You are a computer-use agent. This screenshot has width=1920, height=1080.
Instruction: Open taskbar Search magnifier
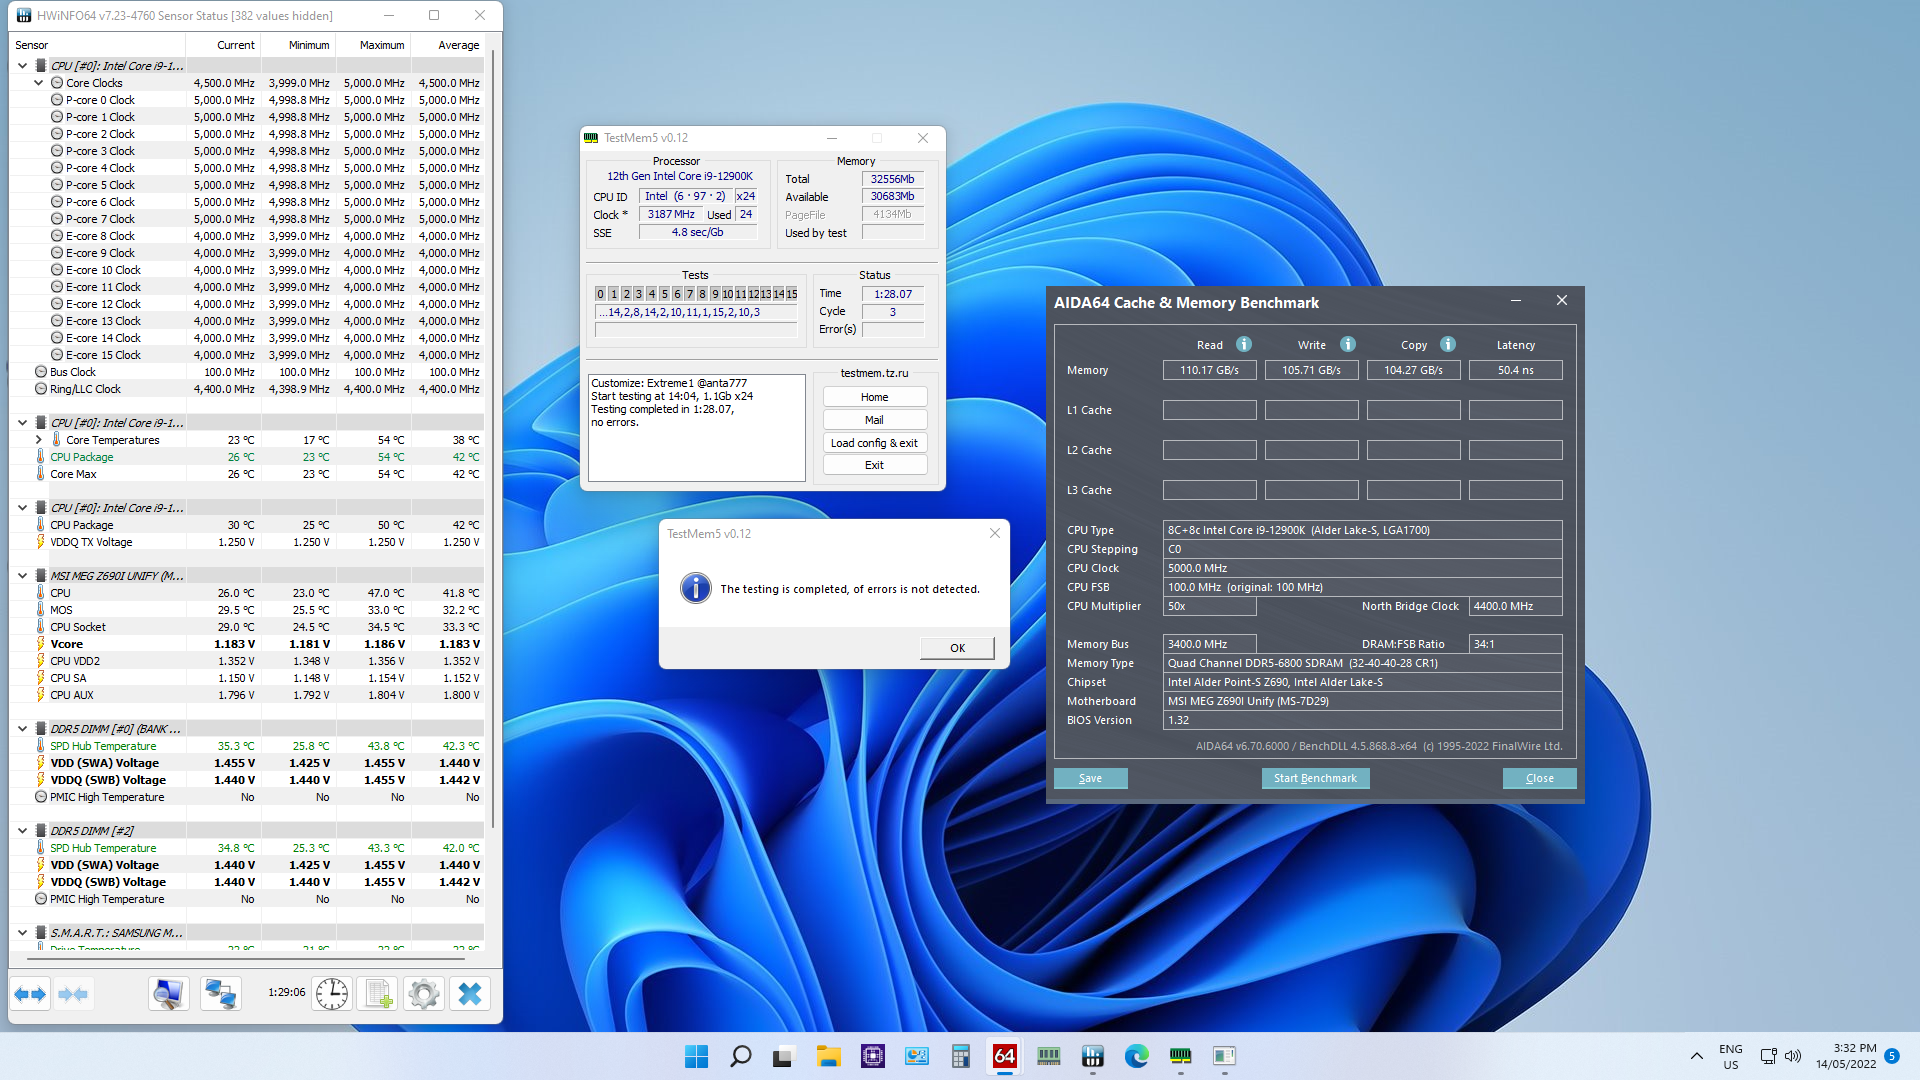740,1056
